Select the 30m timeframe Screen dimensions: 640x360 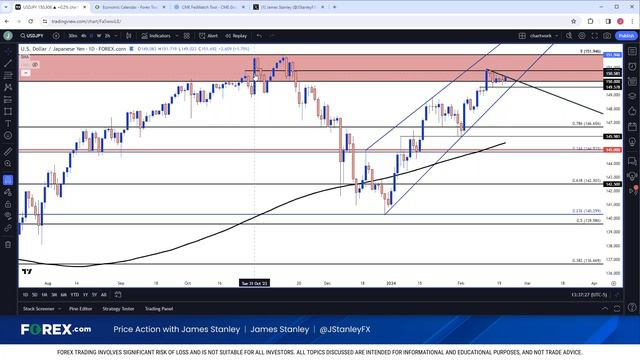[73, 36]
